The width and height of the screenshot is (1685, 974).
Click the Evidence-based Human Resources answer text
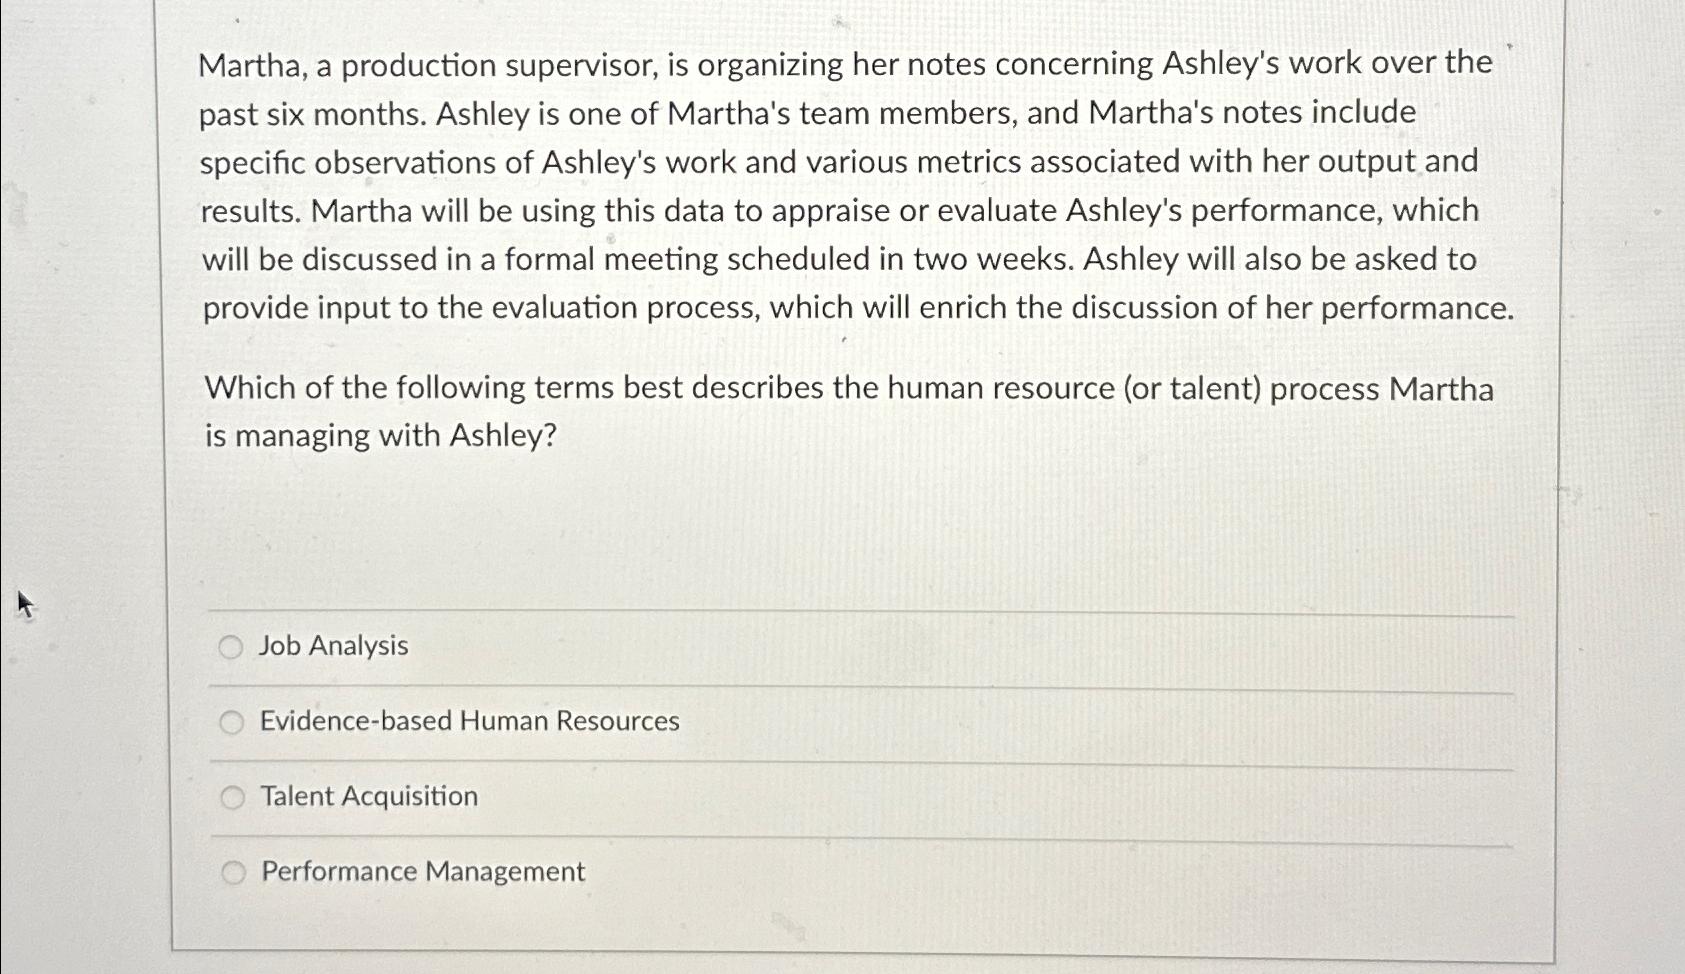coord(468,721)
